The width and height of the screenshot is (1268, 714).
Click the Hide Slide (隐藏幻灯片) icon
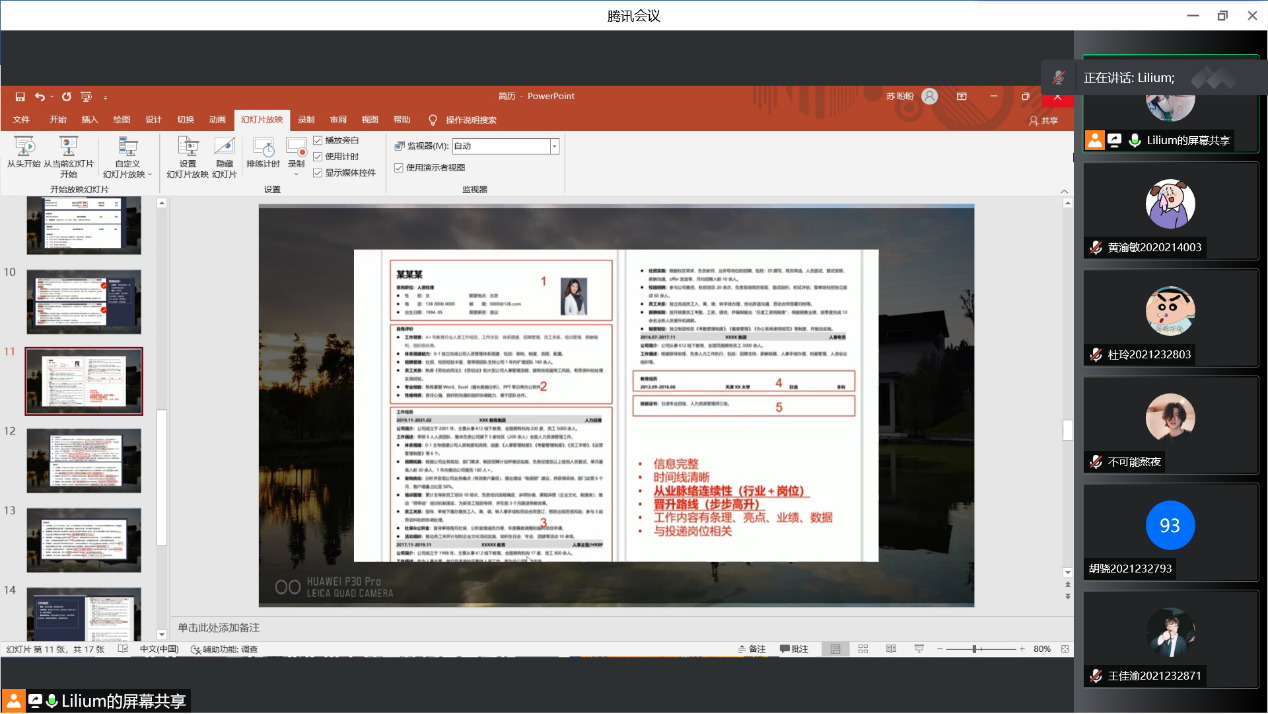224,148
